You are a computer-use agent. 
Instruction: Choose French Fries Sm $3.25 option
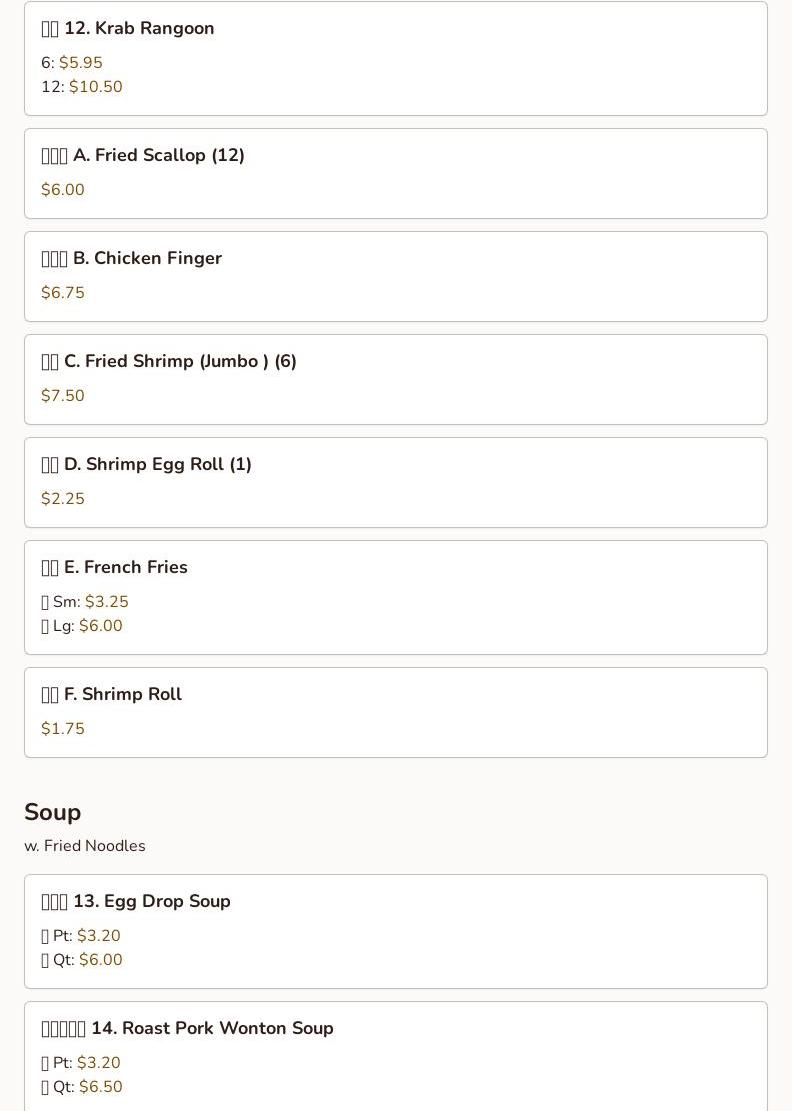85,602
